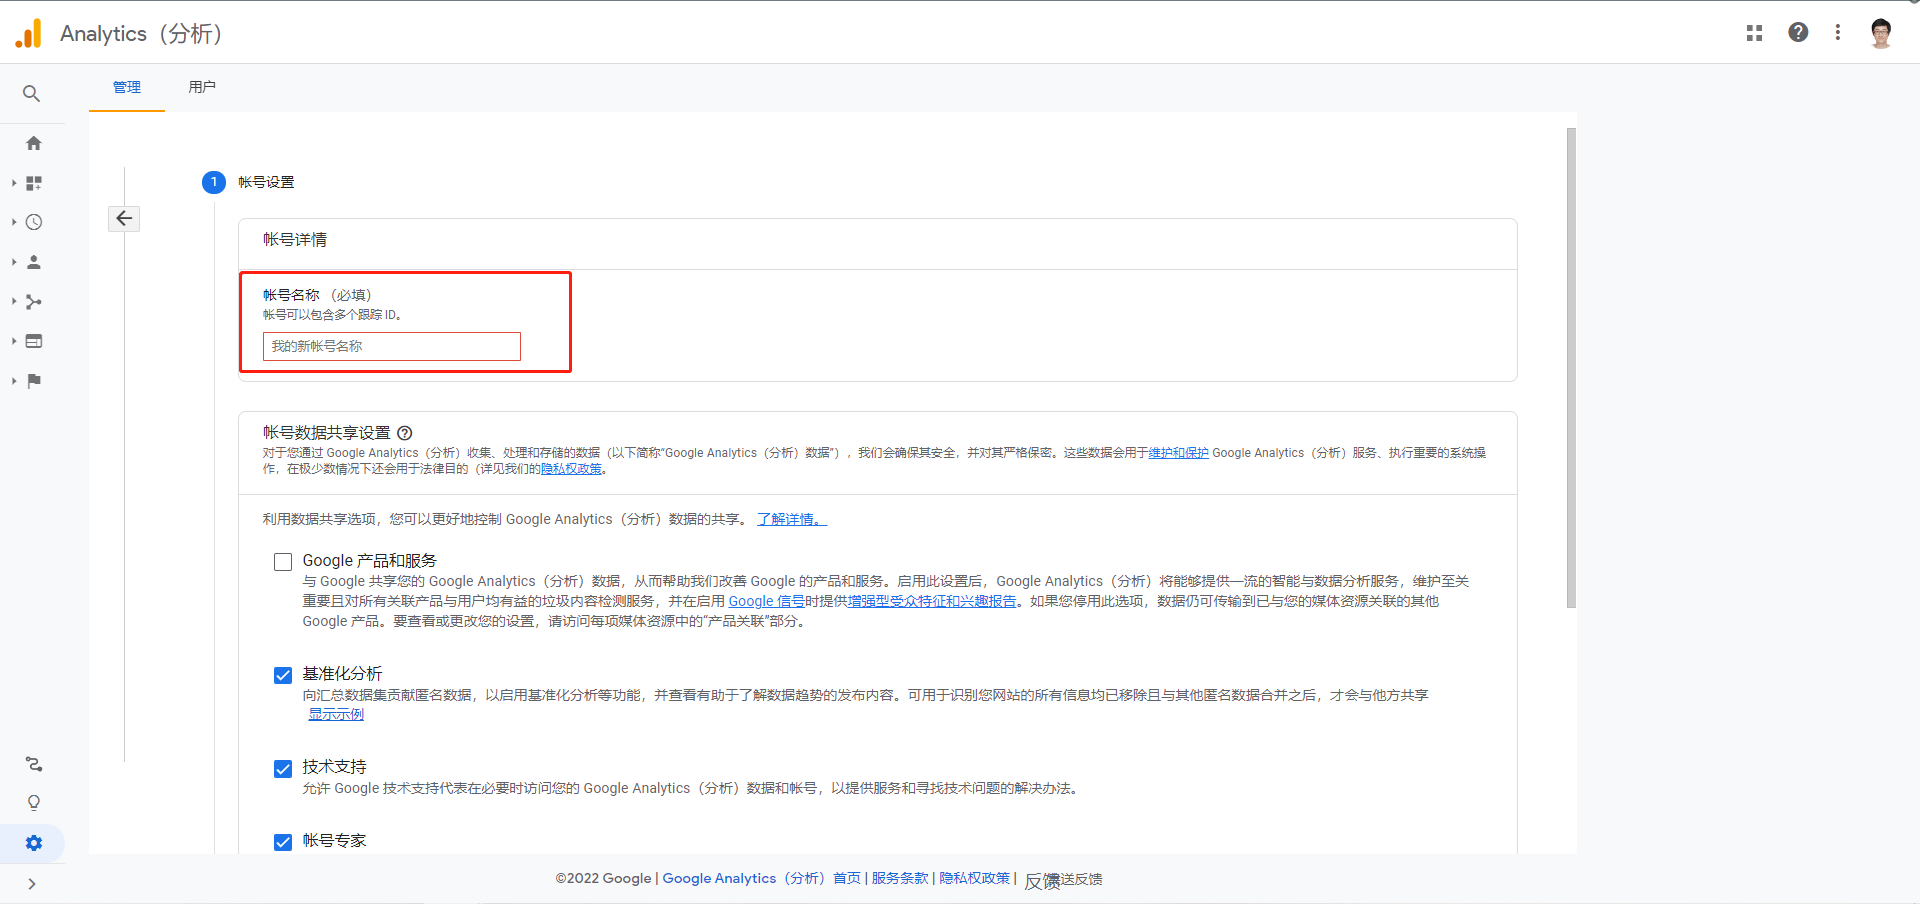Open the user profile avatar
Viewport: 1920px width, 904px height.
(1881, 33)
